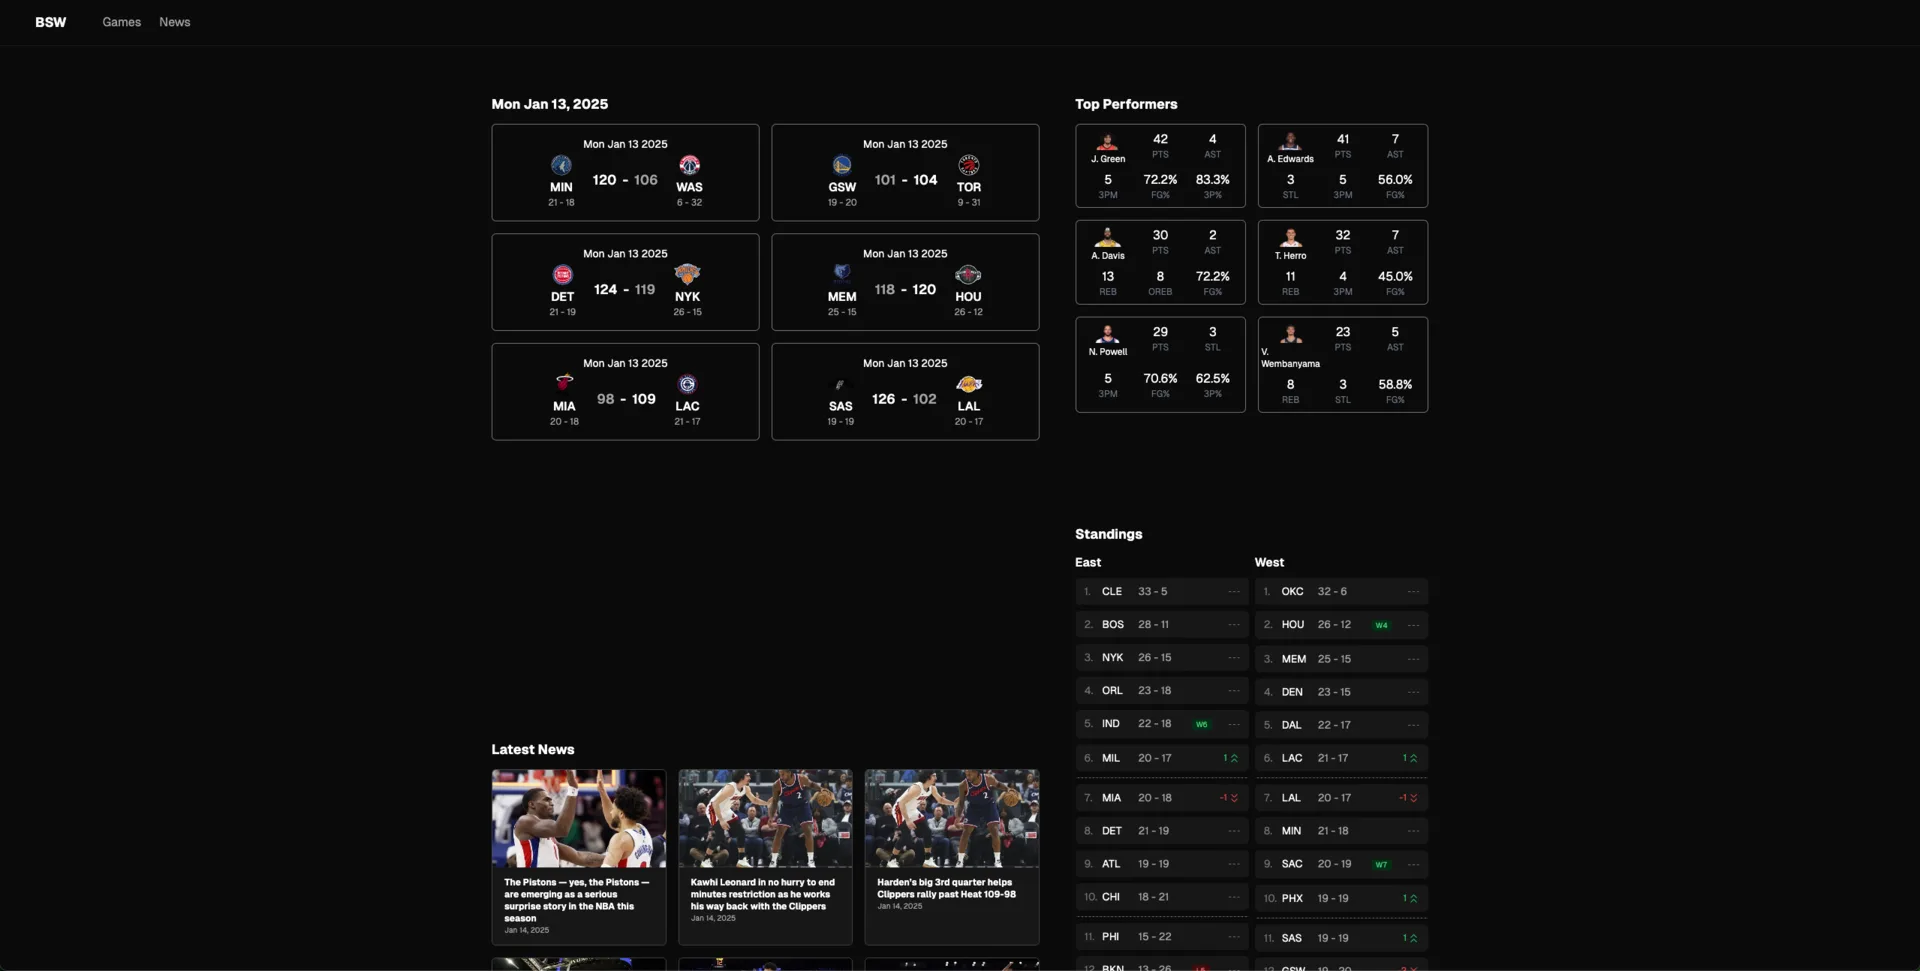Click the Golden State Warriors logo
Image resolution: width=1920 pixels, height=971 pixels.
click(842, 165)
